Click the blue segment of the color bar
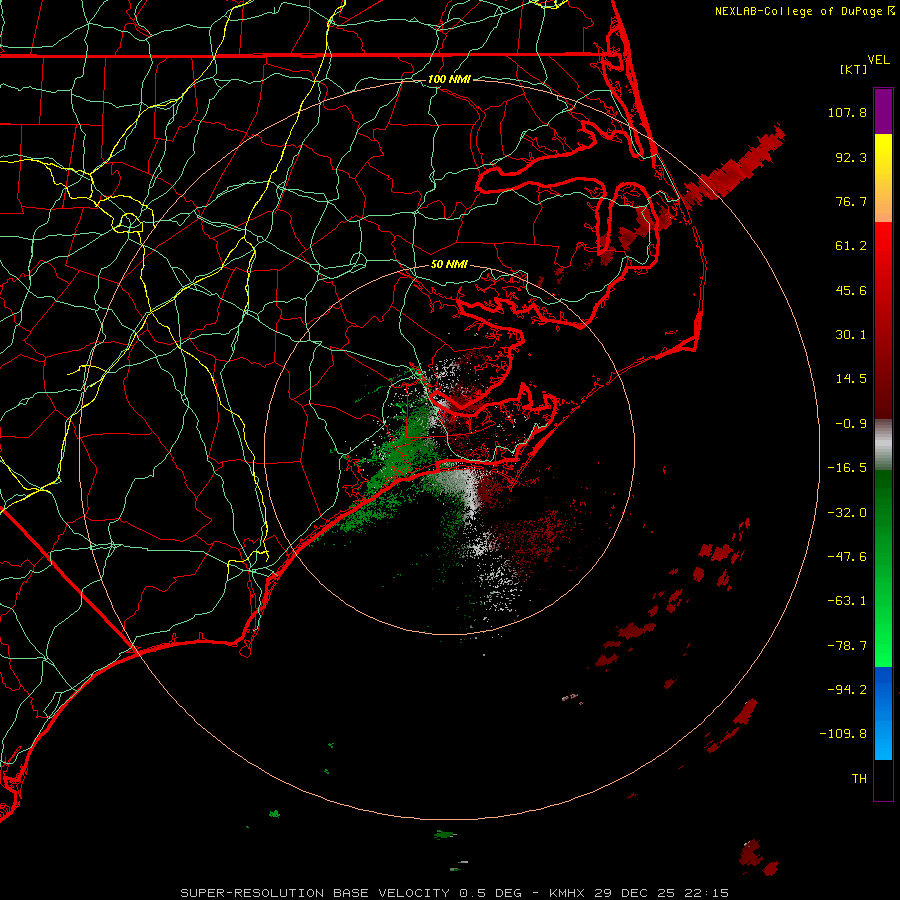 (883, 713)
